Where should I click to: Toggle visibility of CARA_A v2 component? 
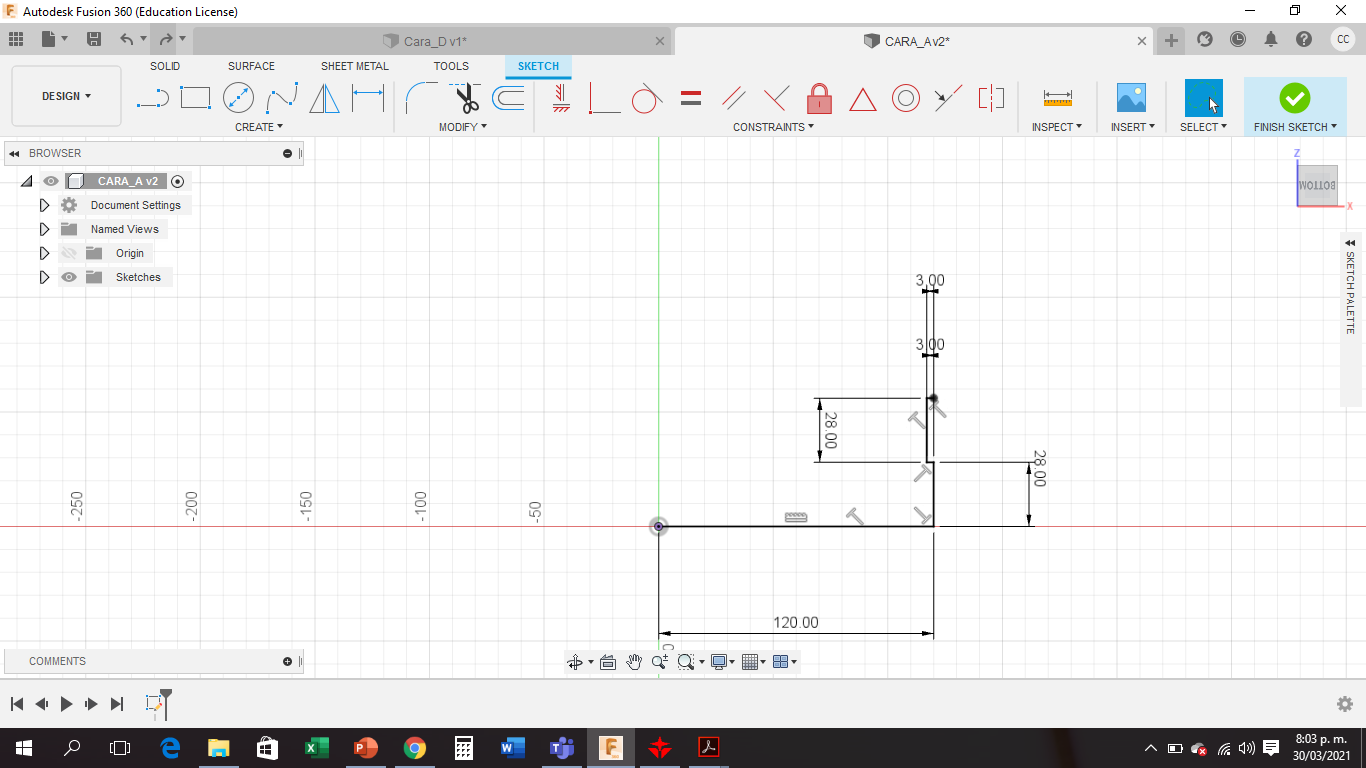click(51, 181)
